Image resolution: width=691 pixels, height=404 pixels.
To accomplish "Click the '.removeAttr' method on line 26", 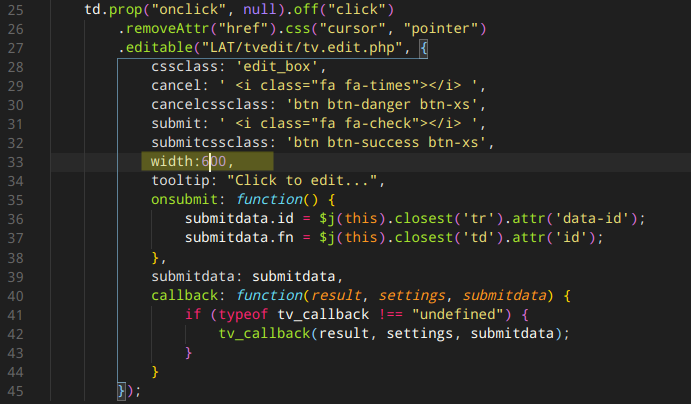I will [163, 29].
